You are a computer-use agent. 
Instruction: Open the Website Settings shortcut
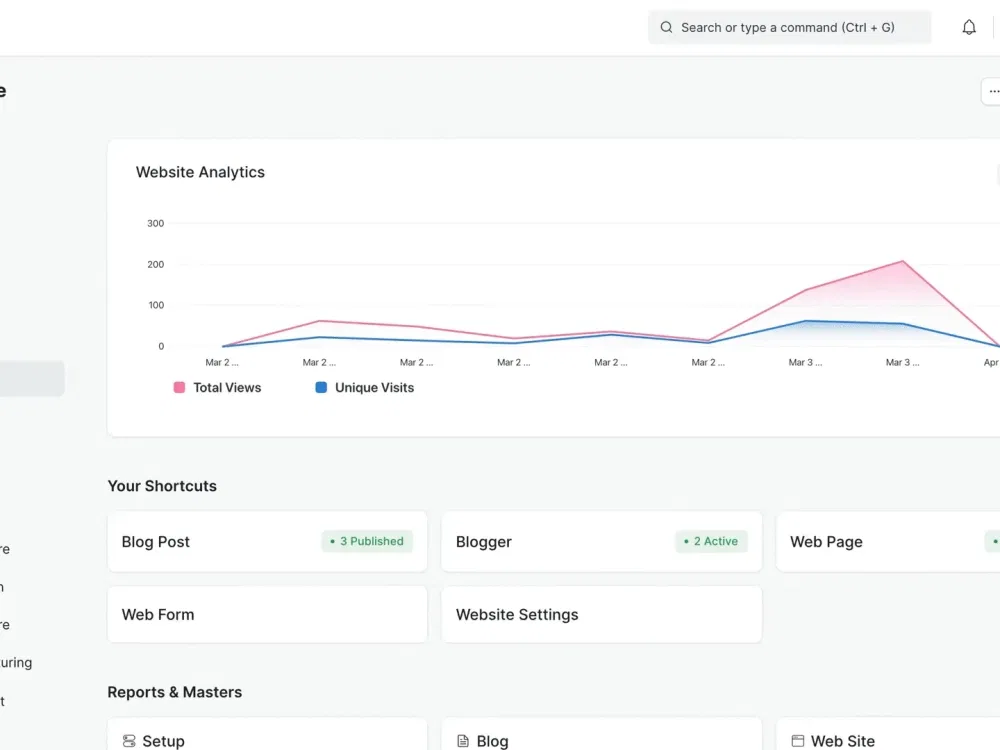coord(601,615)
